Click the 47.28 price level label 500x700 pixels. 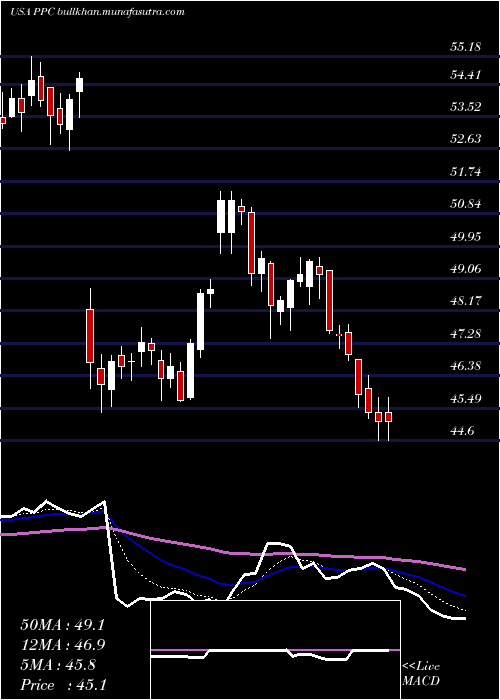466,334
